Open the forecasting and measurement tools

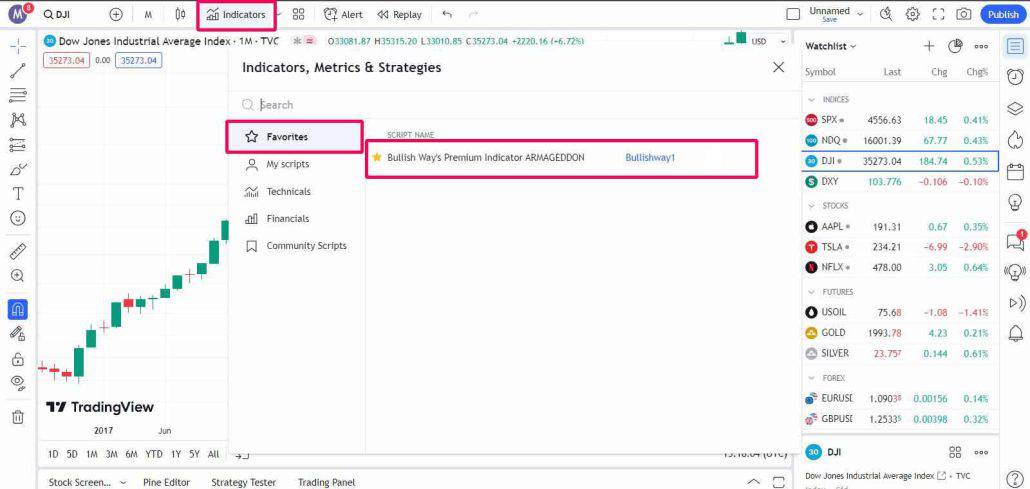click(18, 145)
